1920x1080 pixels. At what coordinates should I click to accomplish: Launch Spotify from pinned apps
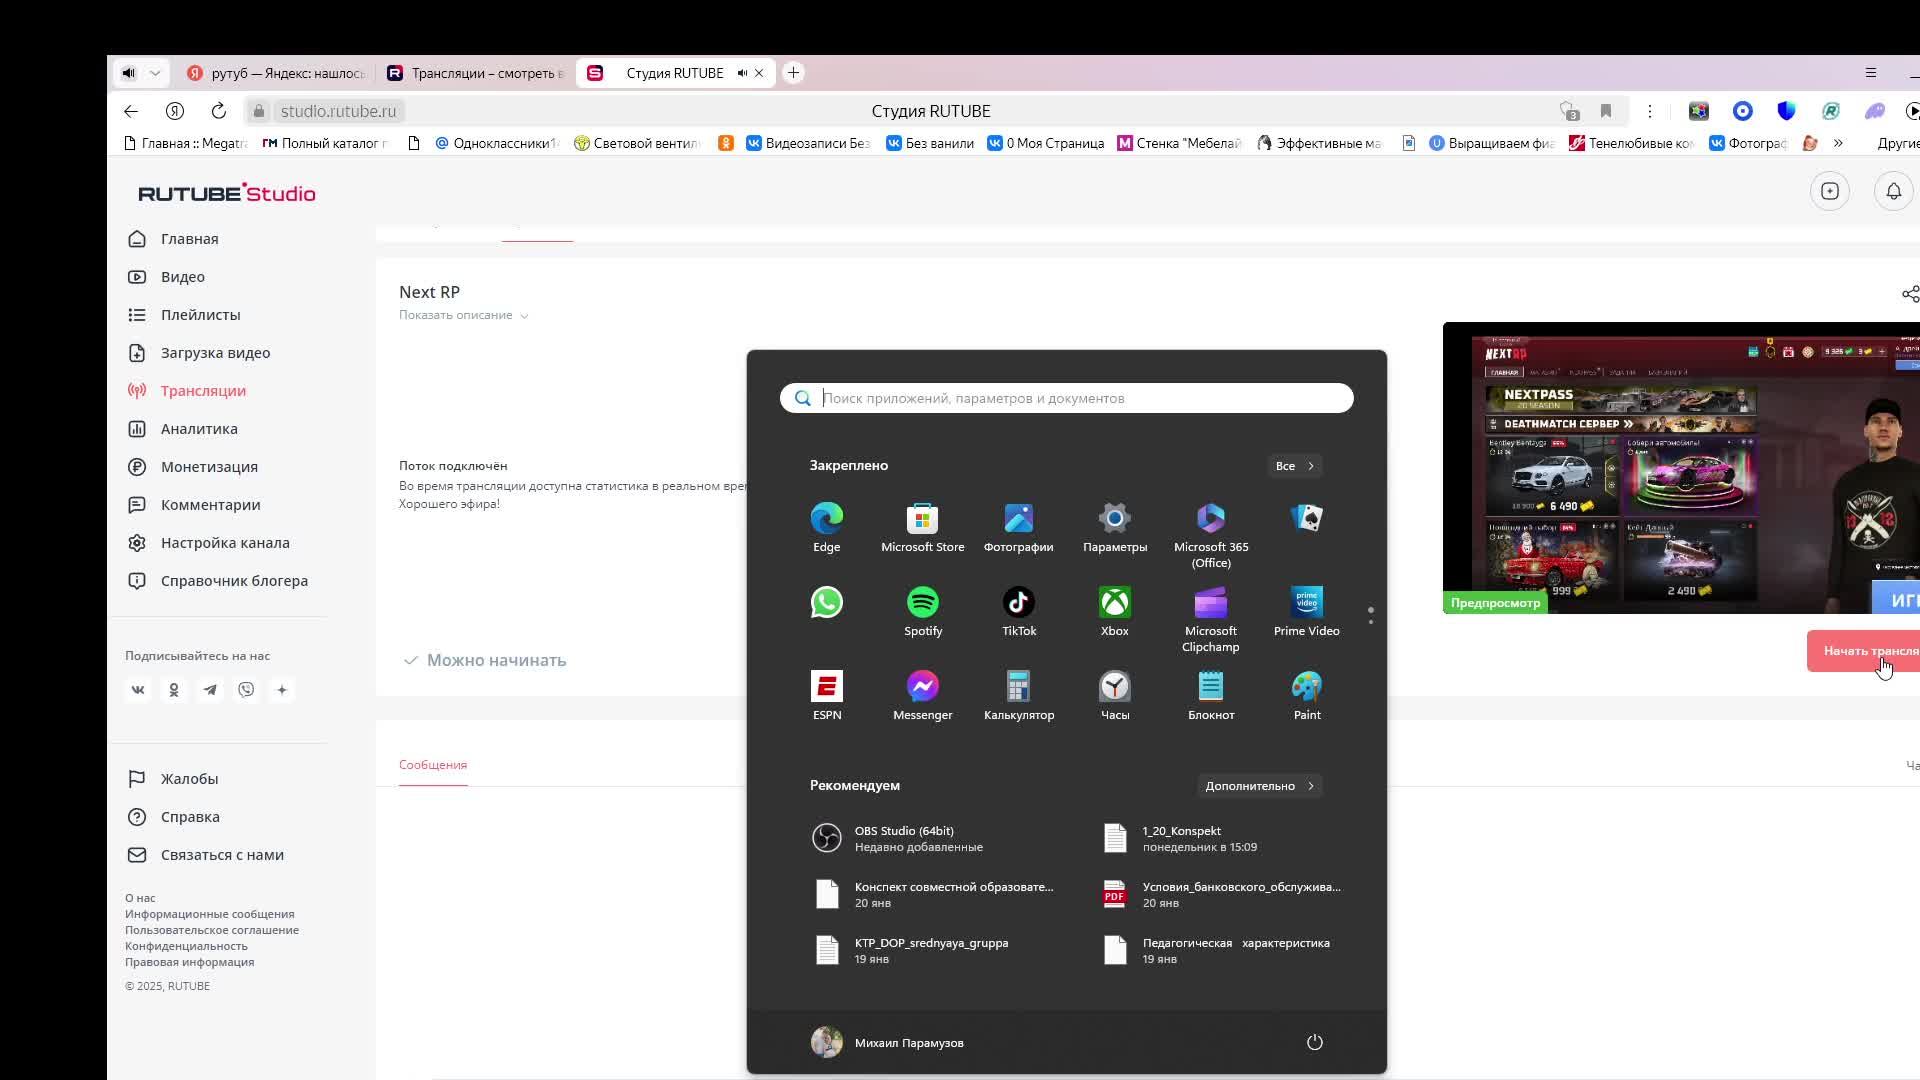point(922,603)
